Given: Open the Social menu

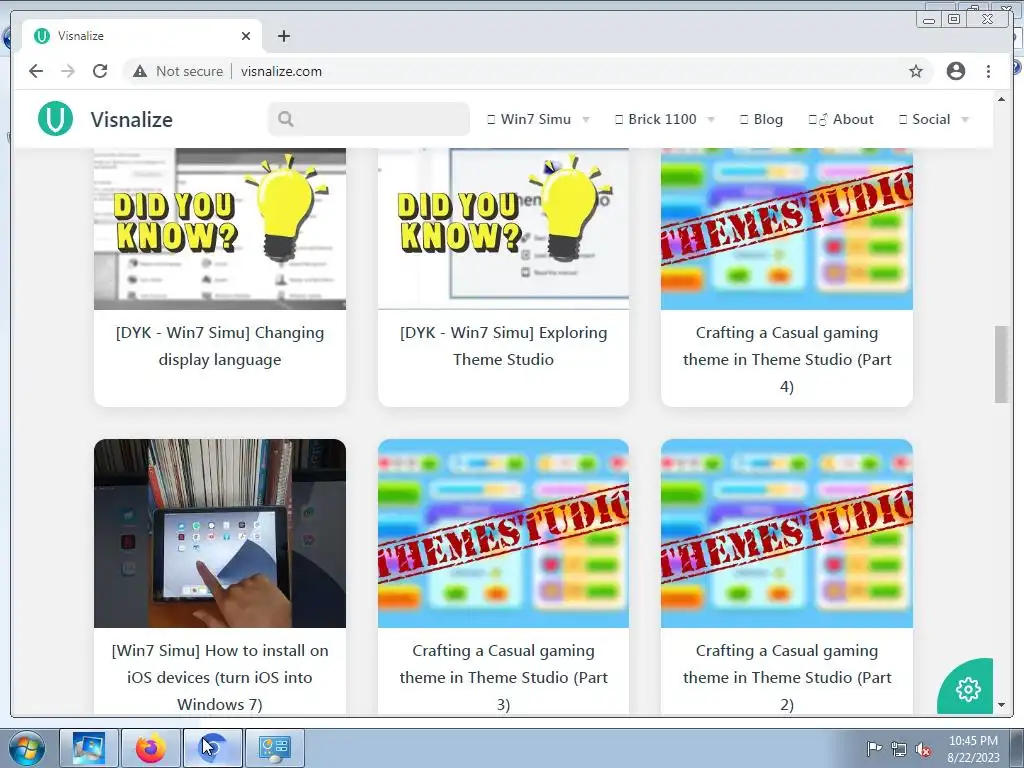Looking at the screenshot, I should [x=925, y=119].
